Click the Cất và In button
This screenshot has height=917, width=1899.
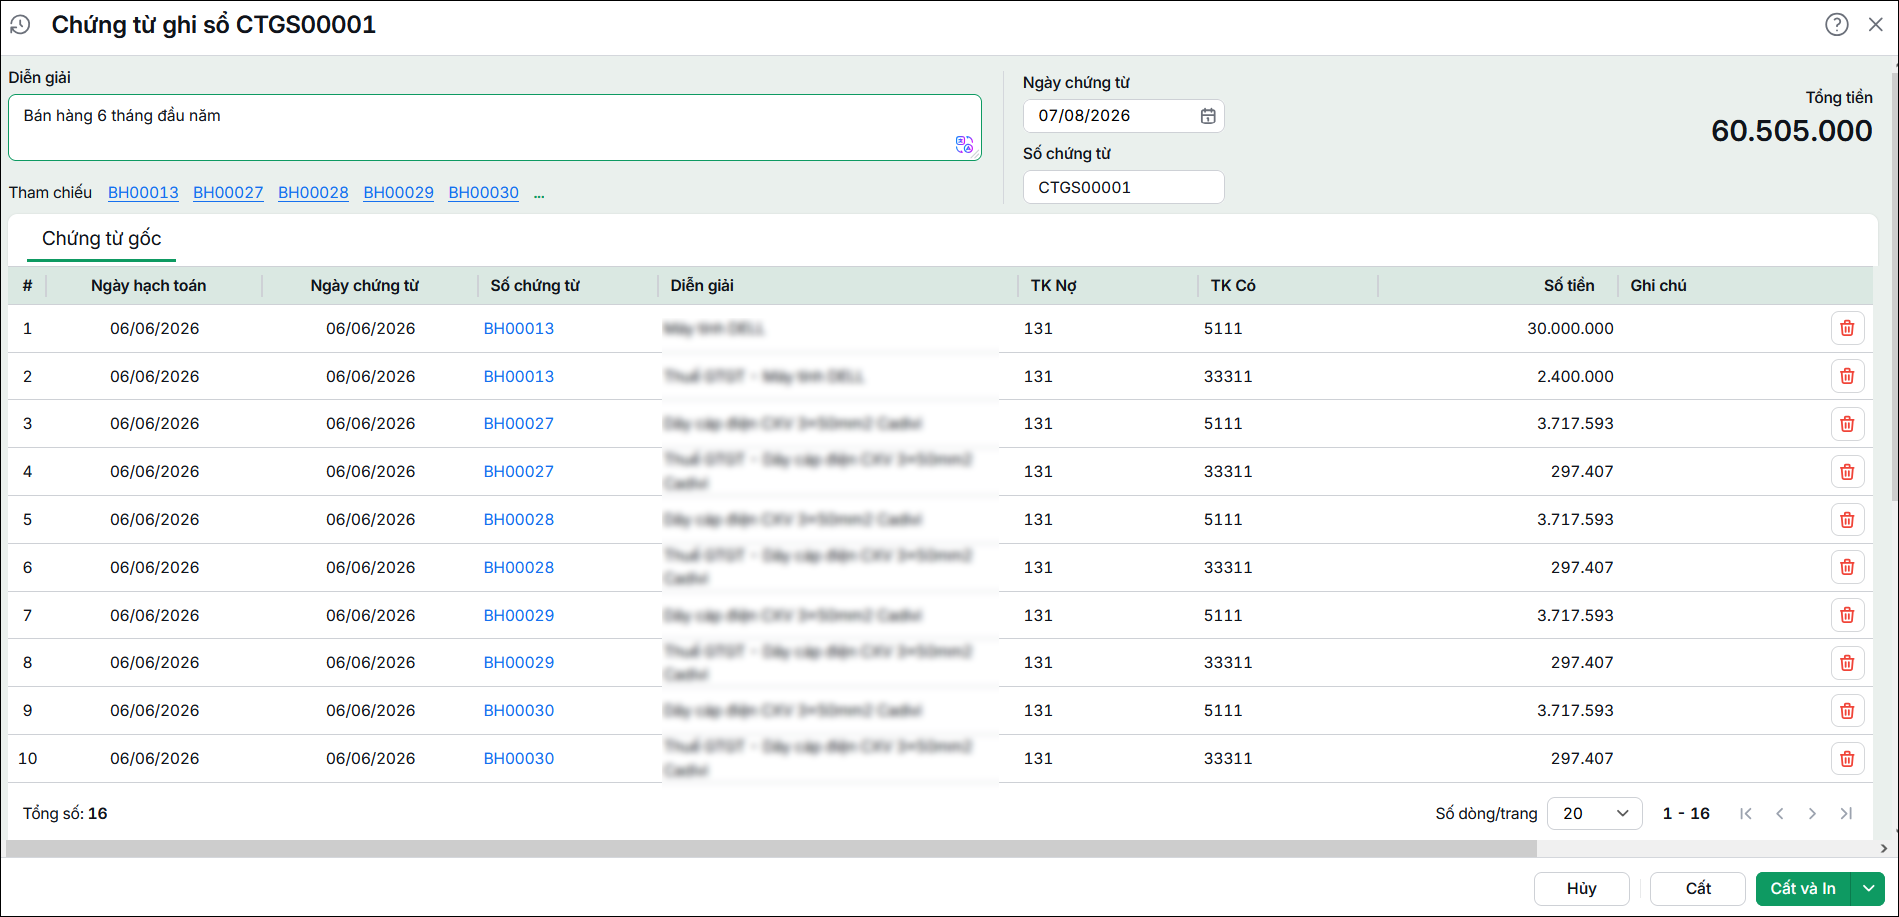1803,889
